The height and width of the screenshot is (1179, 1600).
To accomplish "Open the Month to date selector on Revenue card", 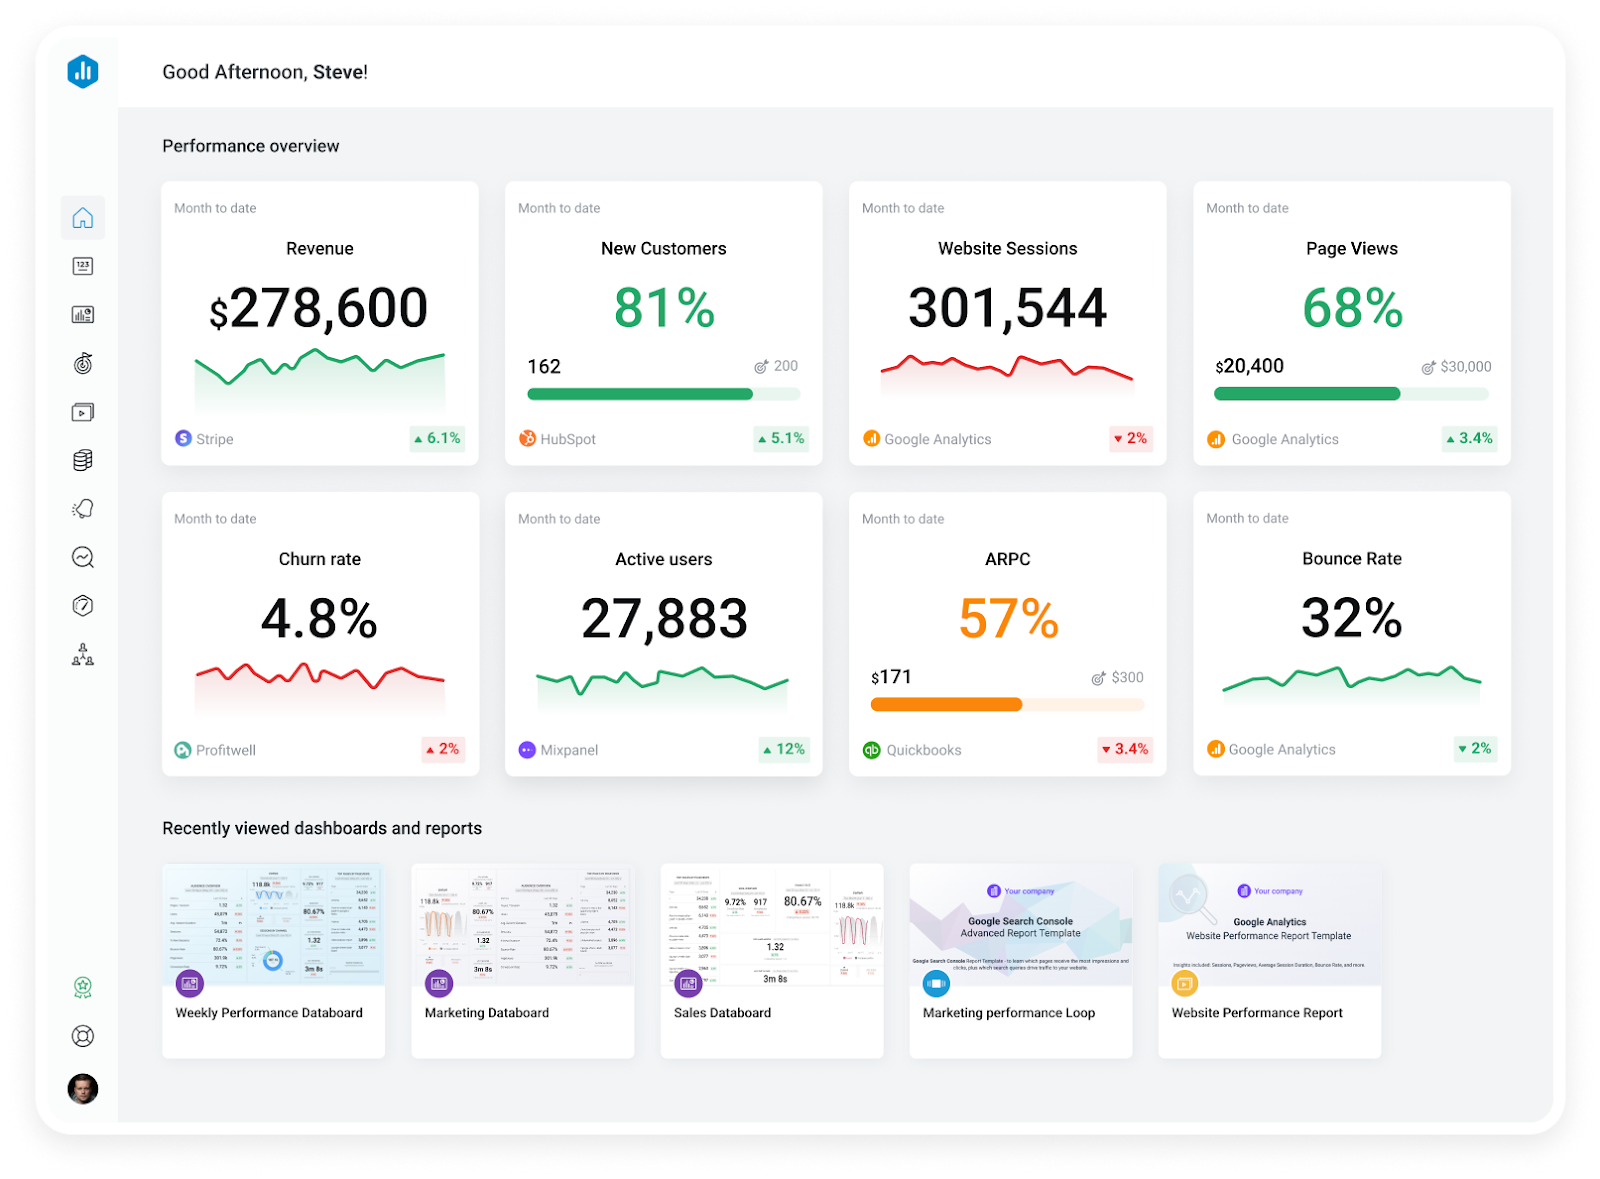I will [x=213, y=208].
